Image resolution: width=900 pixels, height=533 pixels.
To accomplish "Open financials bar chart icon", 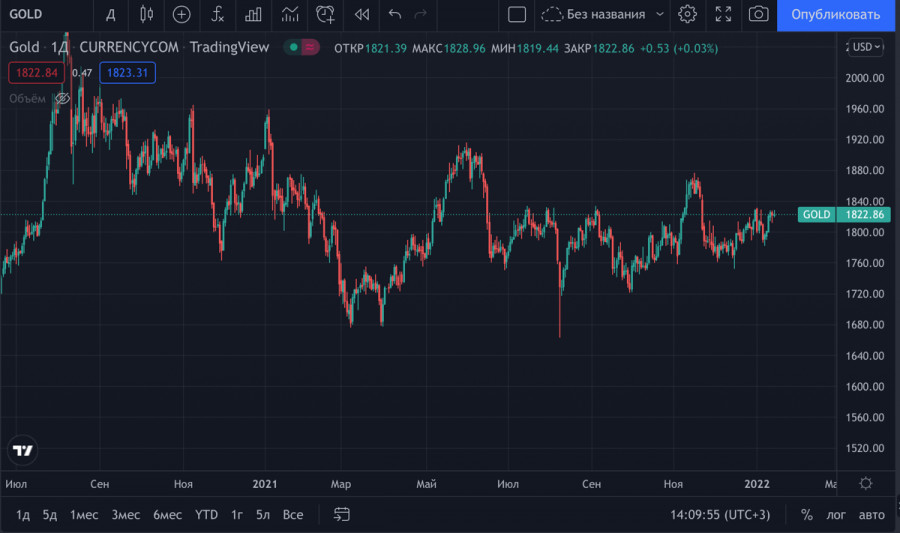I will (253, 14).
